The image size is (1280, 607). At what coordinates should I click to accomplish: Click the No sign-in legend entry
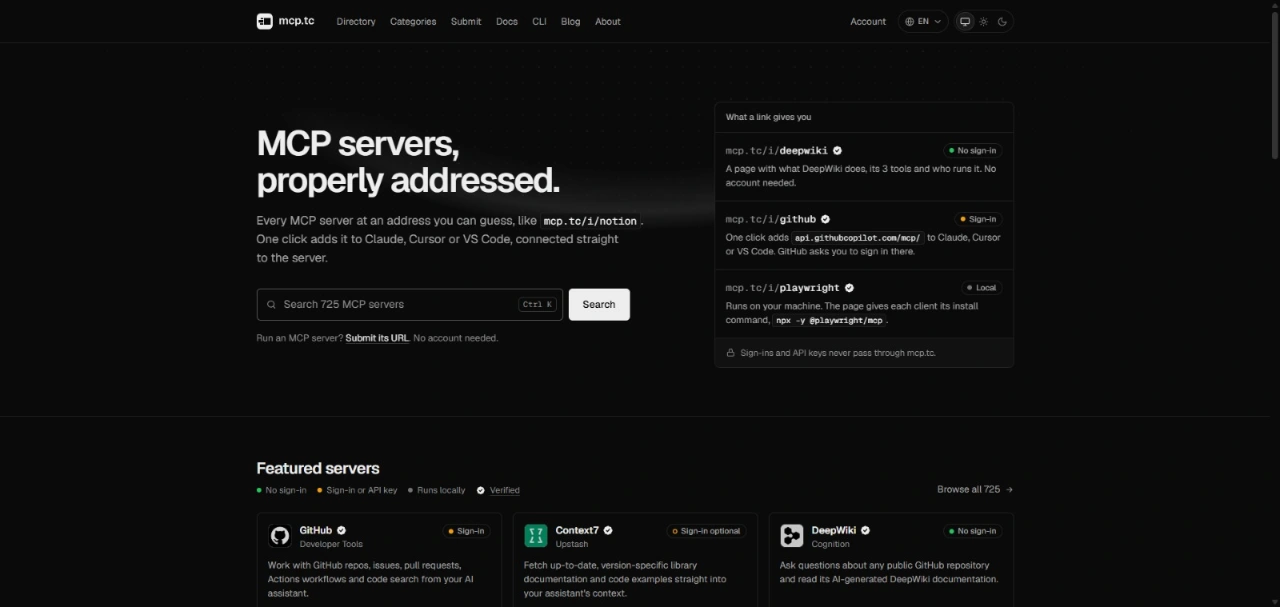coord(282,490)
